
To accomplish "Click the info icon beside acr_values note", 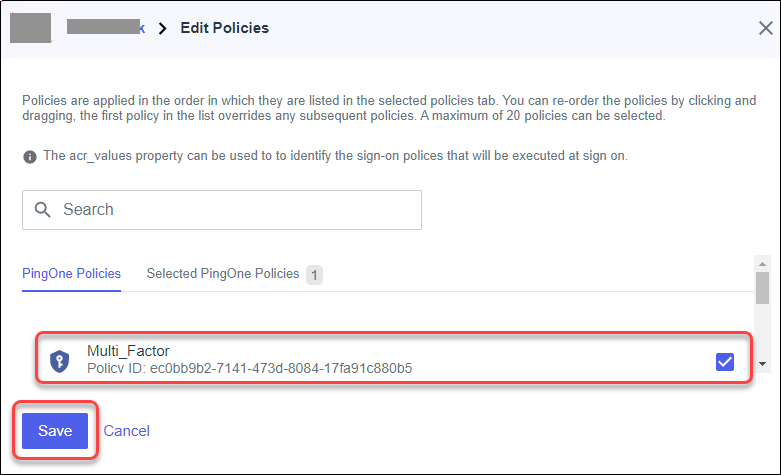I will click(30, 157).
